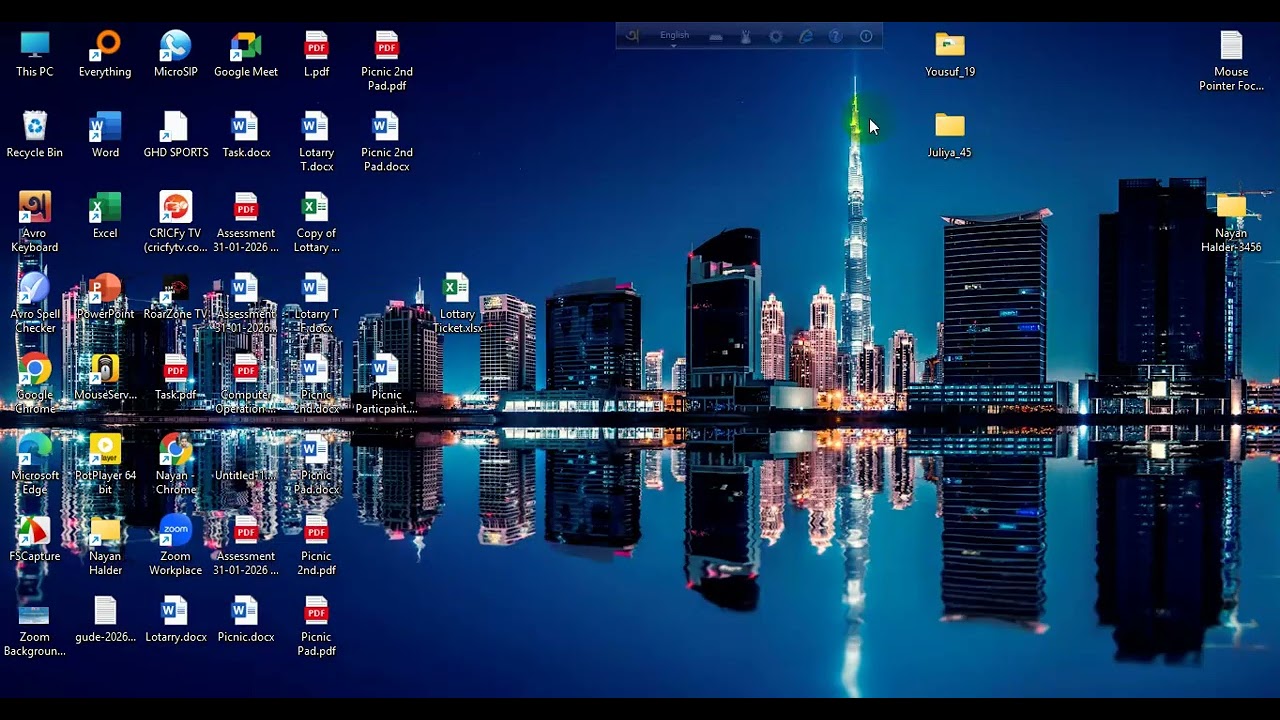1280x720 pixels.
Task: Open Avro mouse typing from the top bar
Action: [x=746, y=36]
